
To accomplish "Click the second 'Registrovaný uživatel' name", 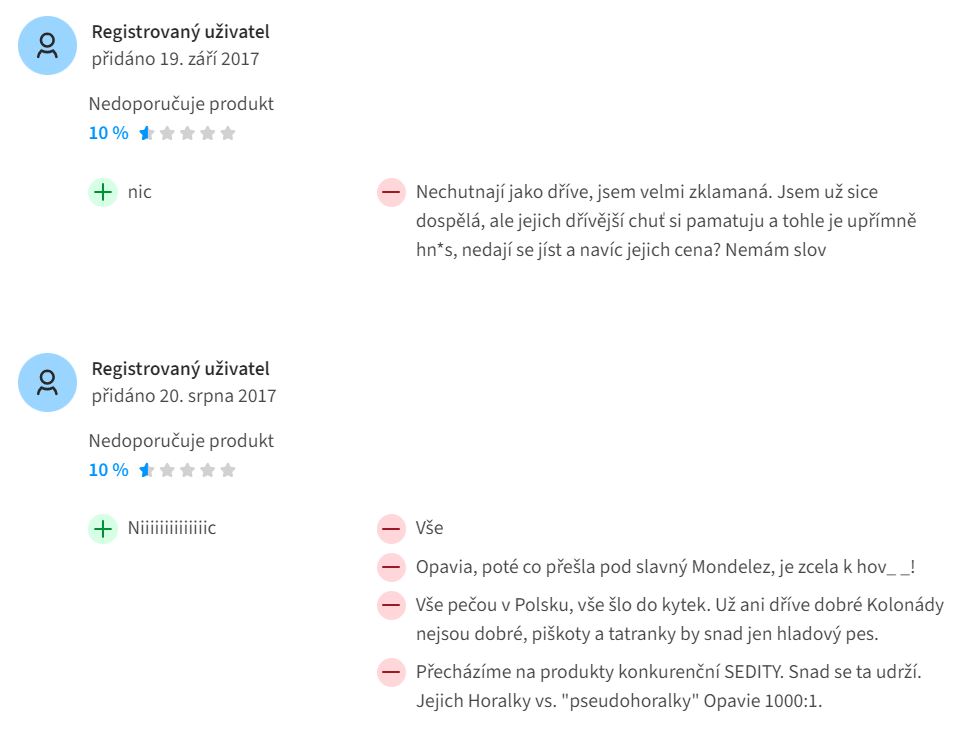I will click(x=181, y=369).
